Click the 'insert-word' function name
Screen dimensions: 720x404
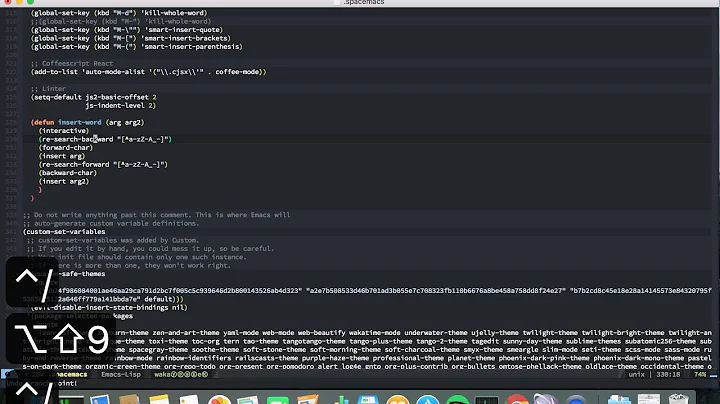tap(79, 122)
